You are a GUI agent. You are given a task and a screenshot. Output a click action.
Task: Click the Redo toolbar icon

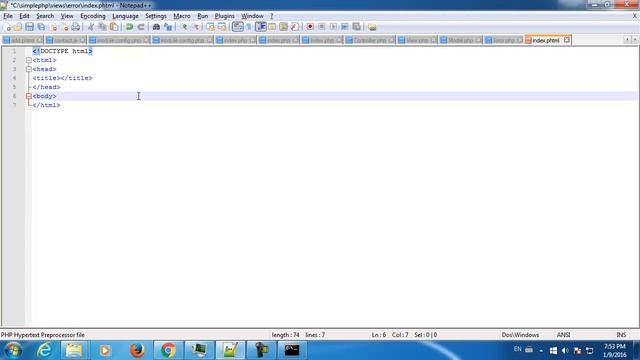click(x=141, y=27)
